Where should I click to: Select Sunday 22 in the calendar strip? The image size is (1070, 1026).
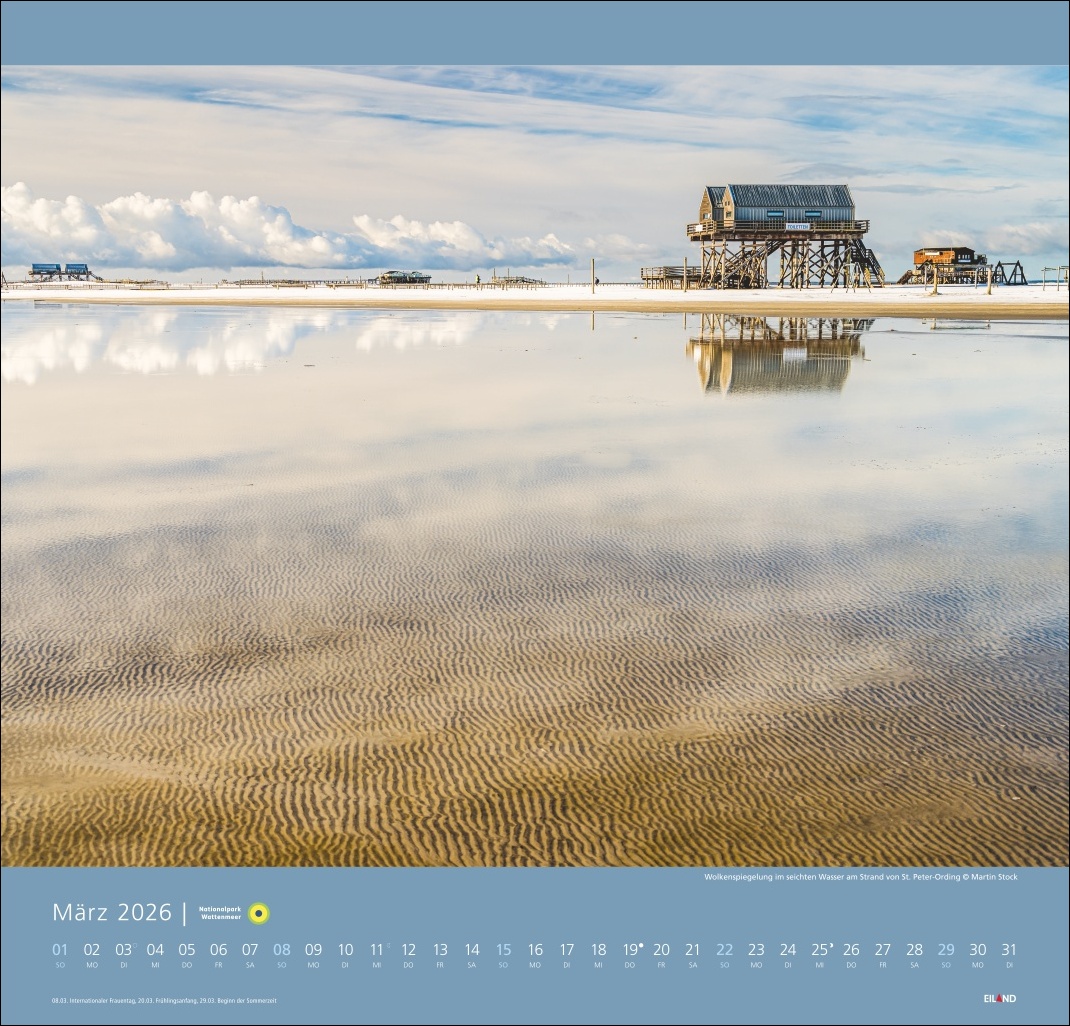pyautogui.click(x=724, y=951)
